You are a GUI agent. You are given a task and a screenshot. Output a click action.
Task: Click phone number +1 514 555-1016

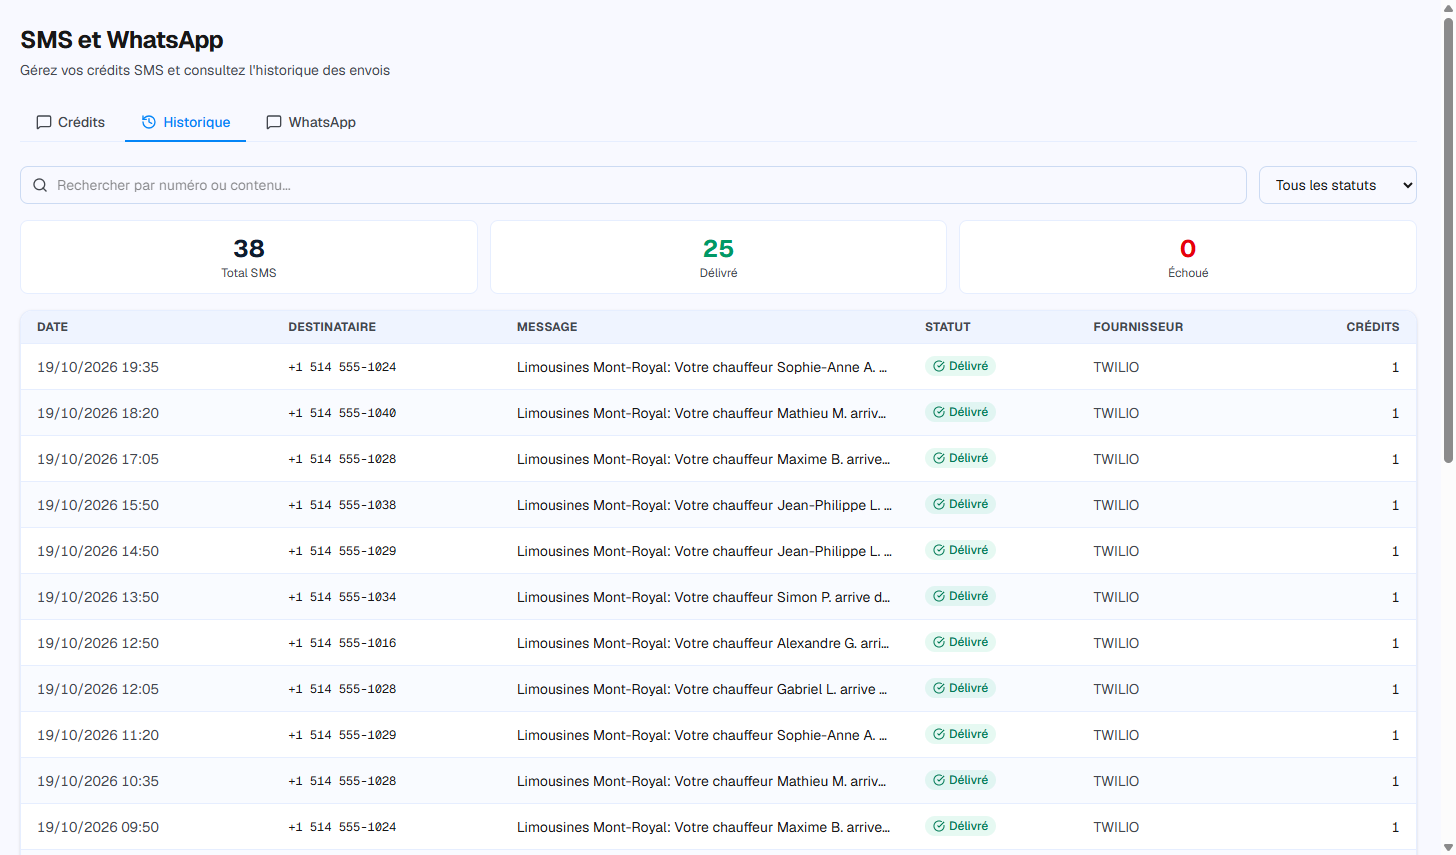coord(342,643)
